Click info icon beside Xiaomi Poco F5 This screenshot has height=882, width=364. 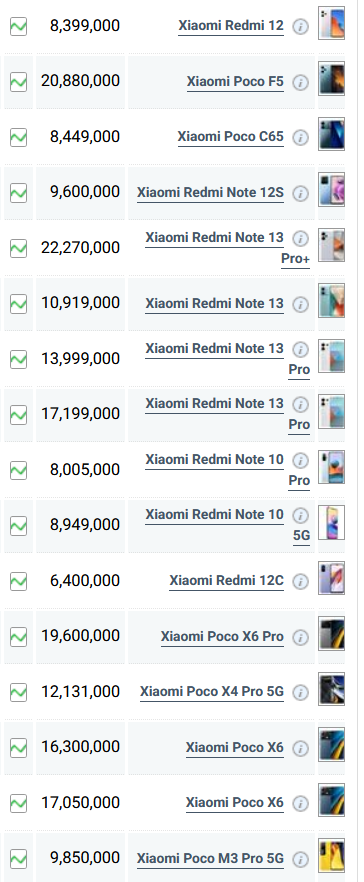tap(301, 82)
